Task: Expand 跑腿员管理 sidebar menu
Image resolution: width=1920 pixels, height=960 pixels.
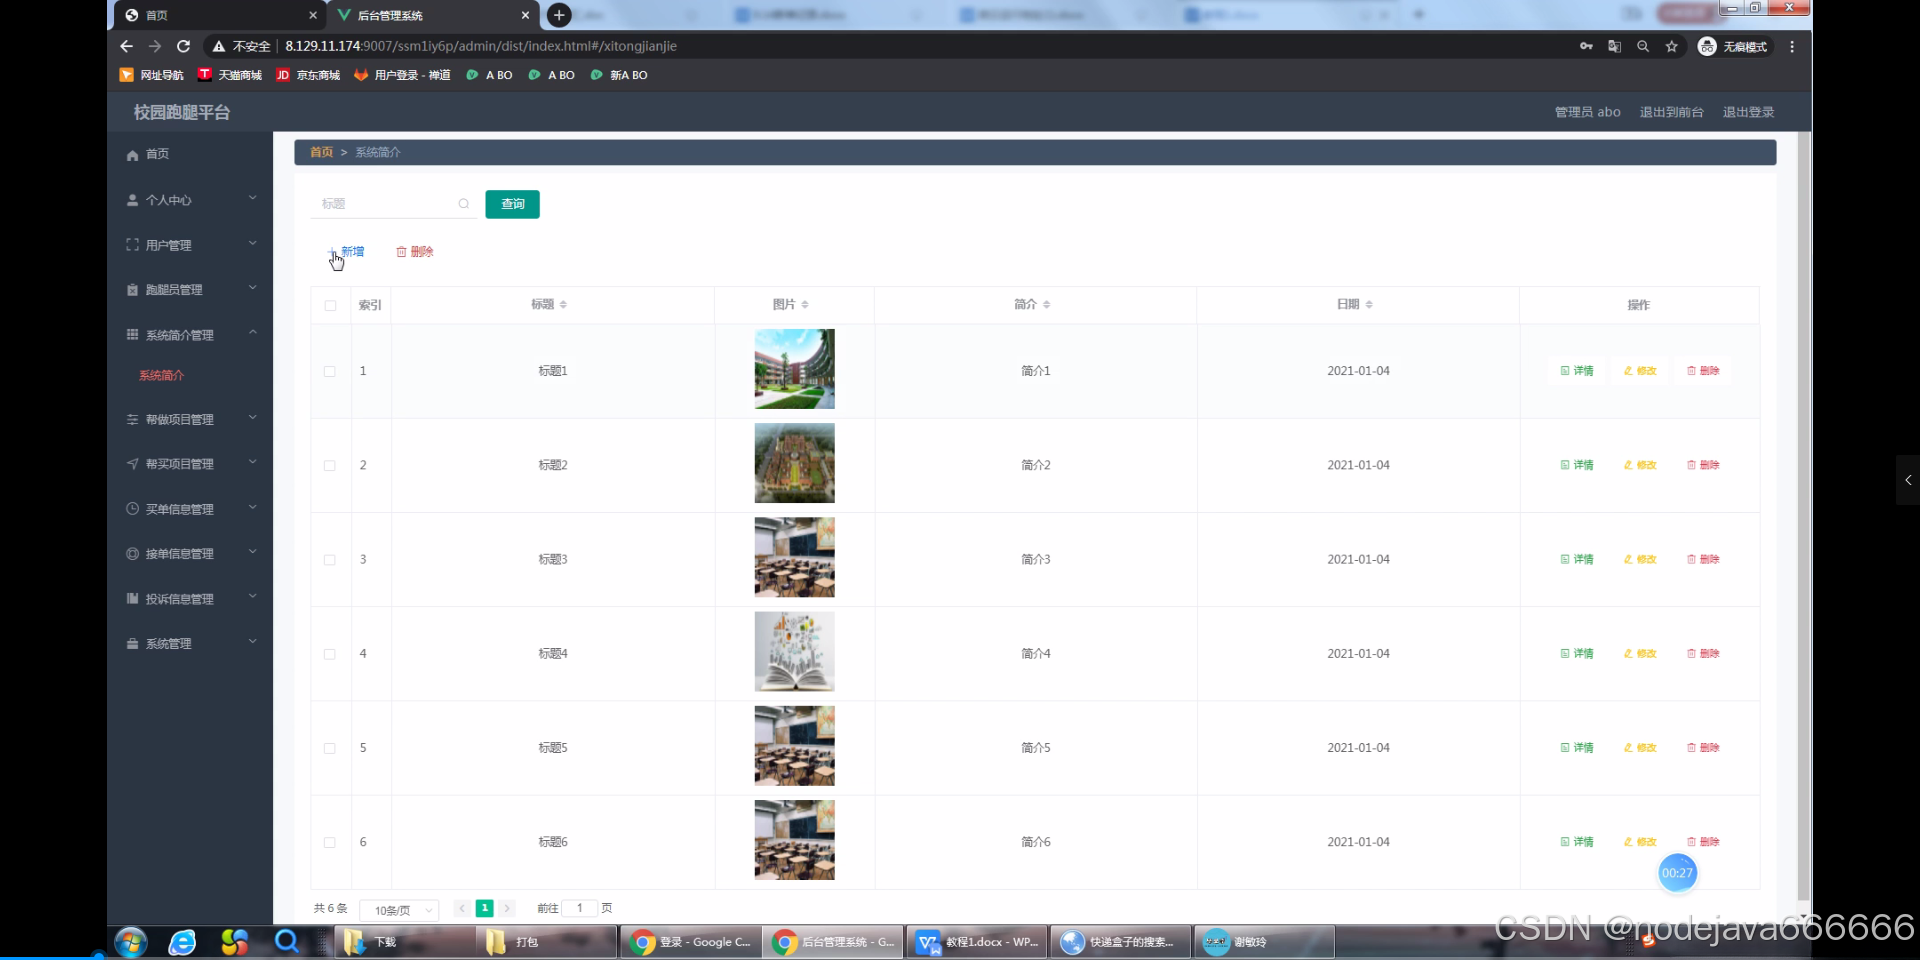Action: tap(190, 290)
